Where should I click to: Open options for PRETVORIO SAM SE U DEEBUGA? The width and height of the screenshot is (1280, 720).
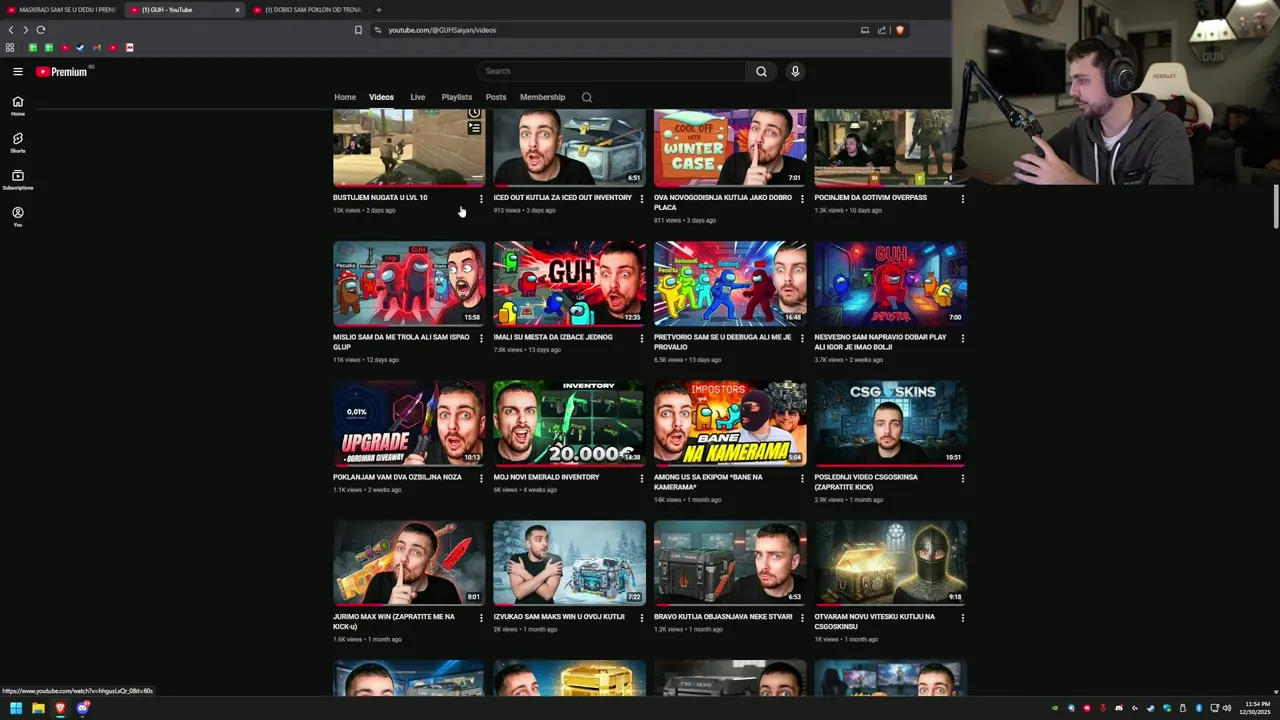pos(802,339)
